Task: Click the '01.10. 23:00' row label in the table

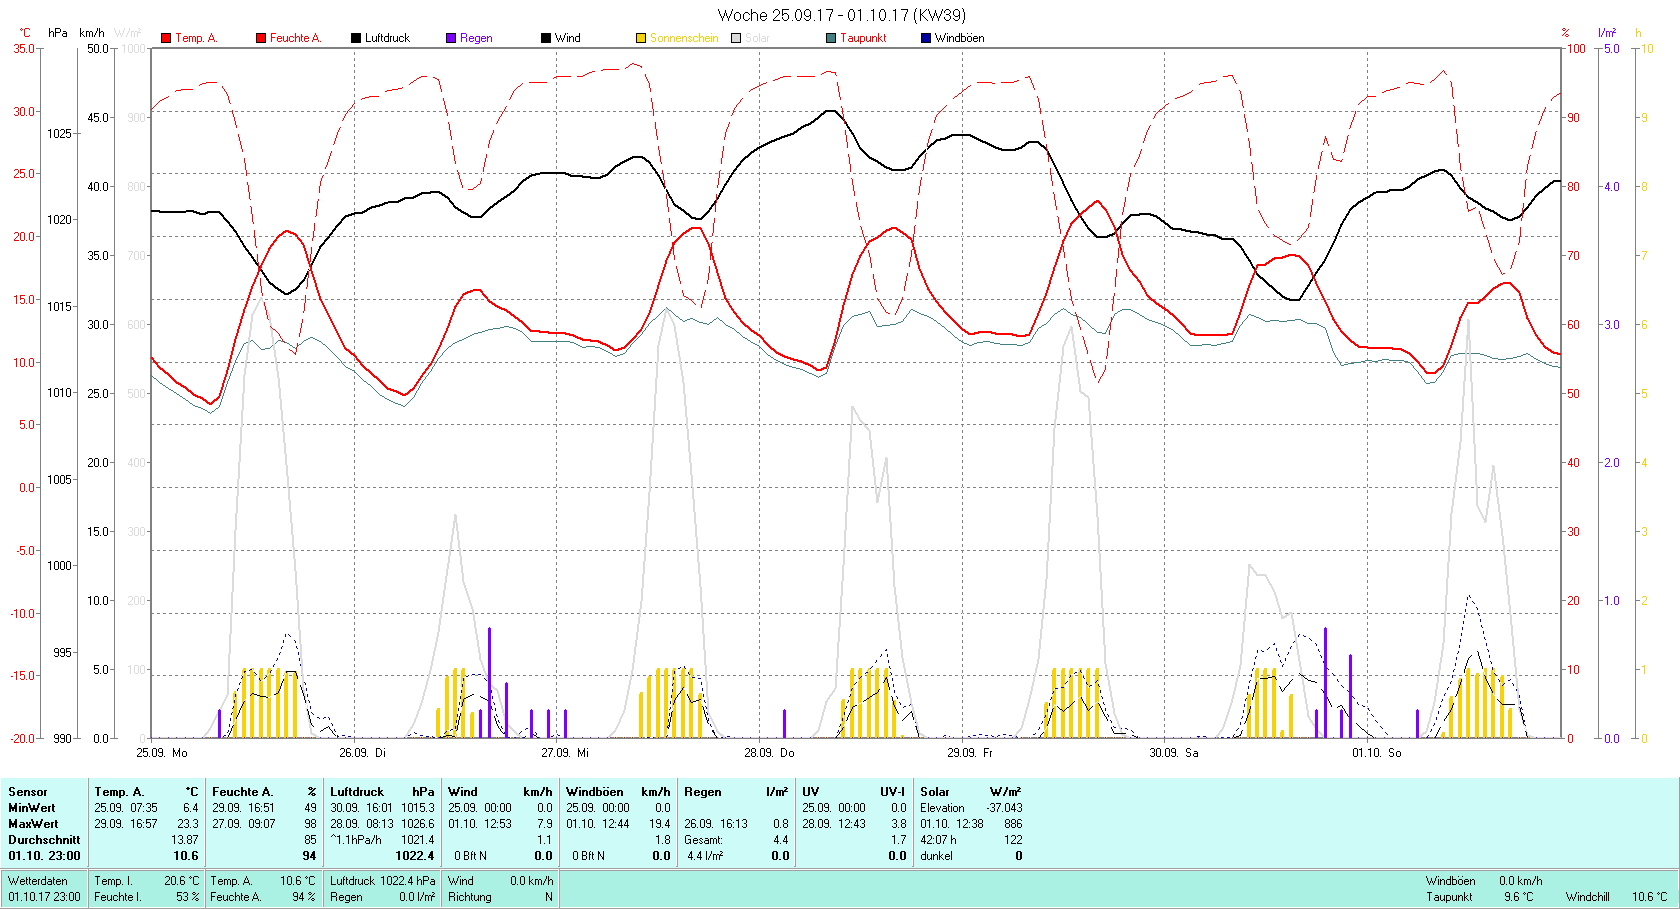Action: (x=44, y=856)
